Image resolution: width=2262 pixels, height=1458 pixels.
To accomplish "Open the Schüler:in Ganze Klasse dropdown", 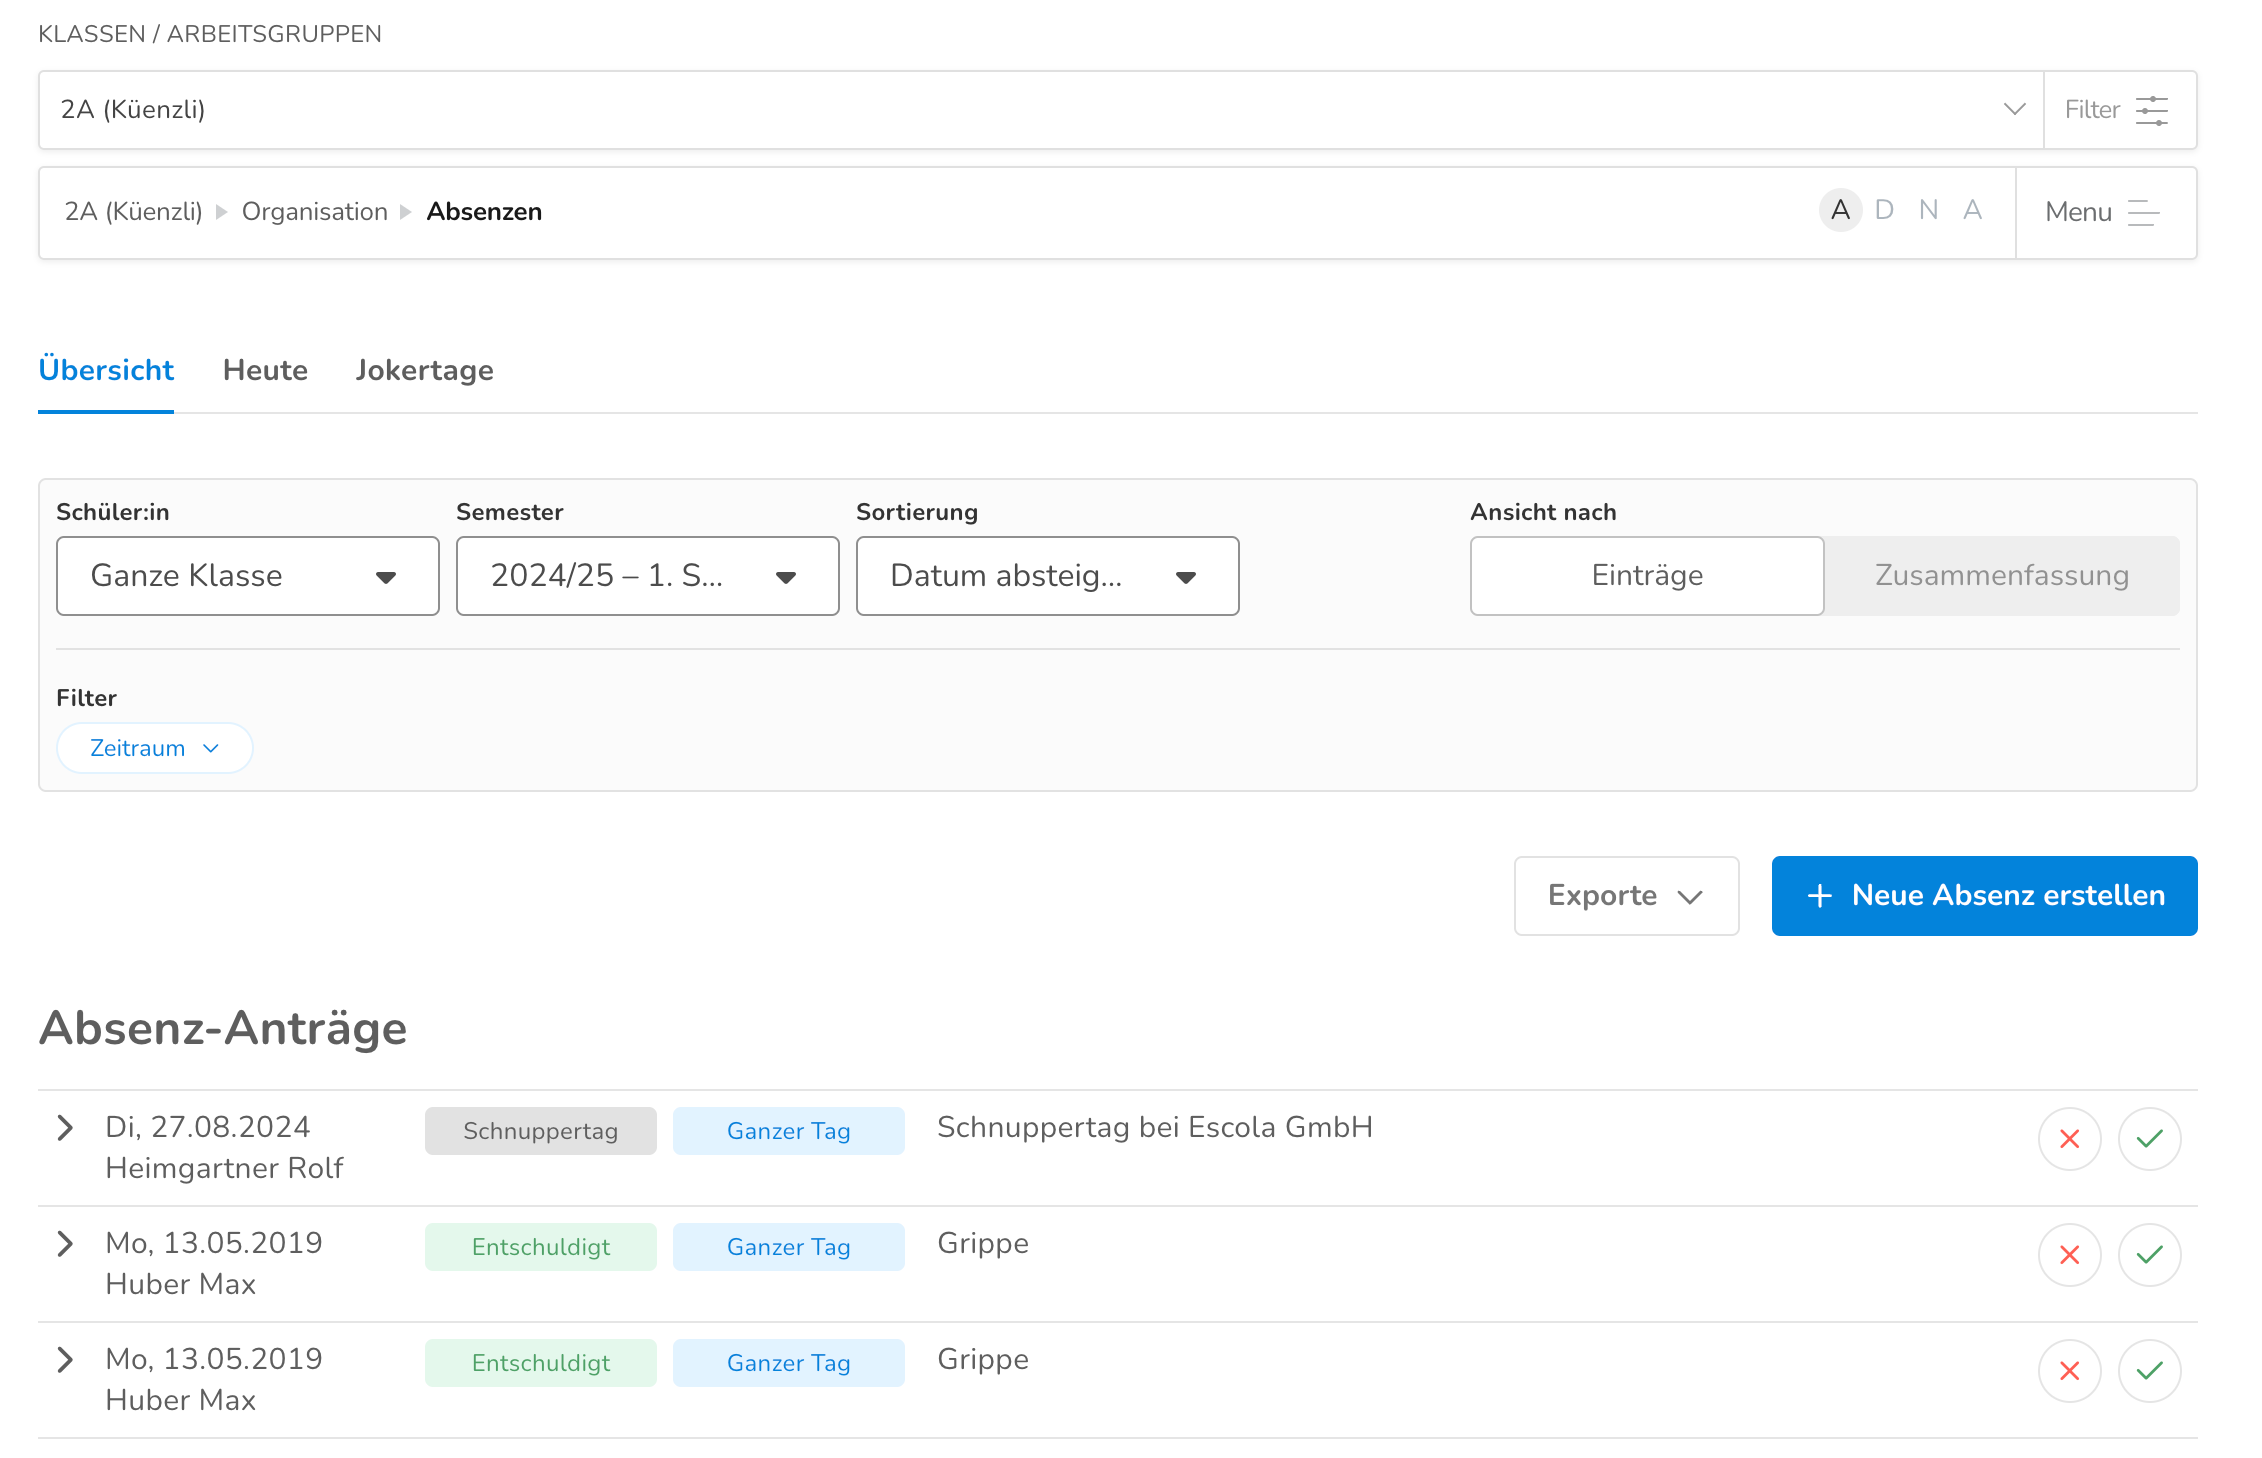I will click(x=247, y=576).
